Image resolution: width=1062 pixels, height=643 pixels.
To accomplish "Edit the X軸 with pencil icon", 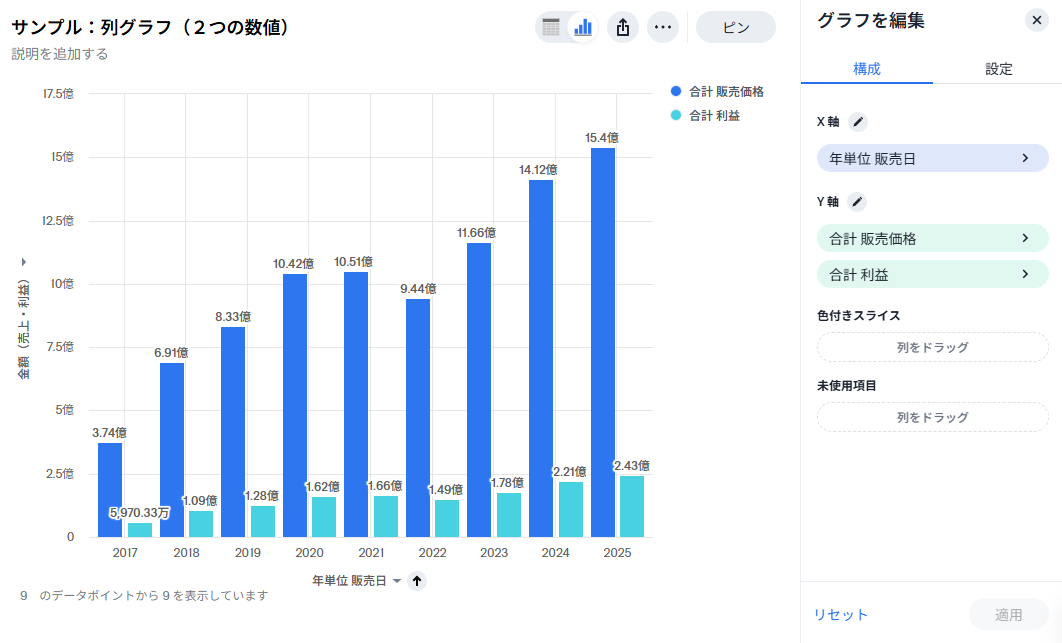I will (857, 122).
